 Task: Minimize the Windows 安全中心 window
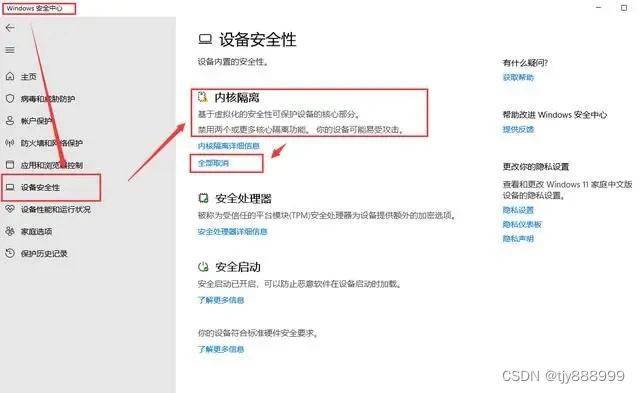coord(598,7)
